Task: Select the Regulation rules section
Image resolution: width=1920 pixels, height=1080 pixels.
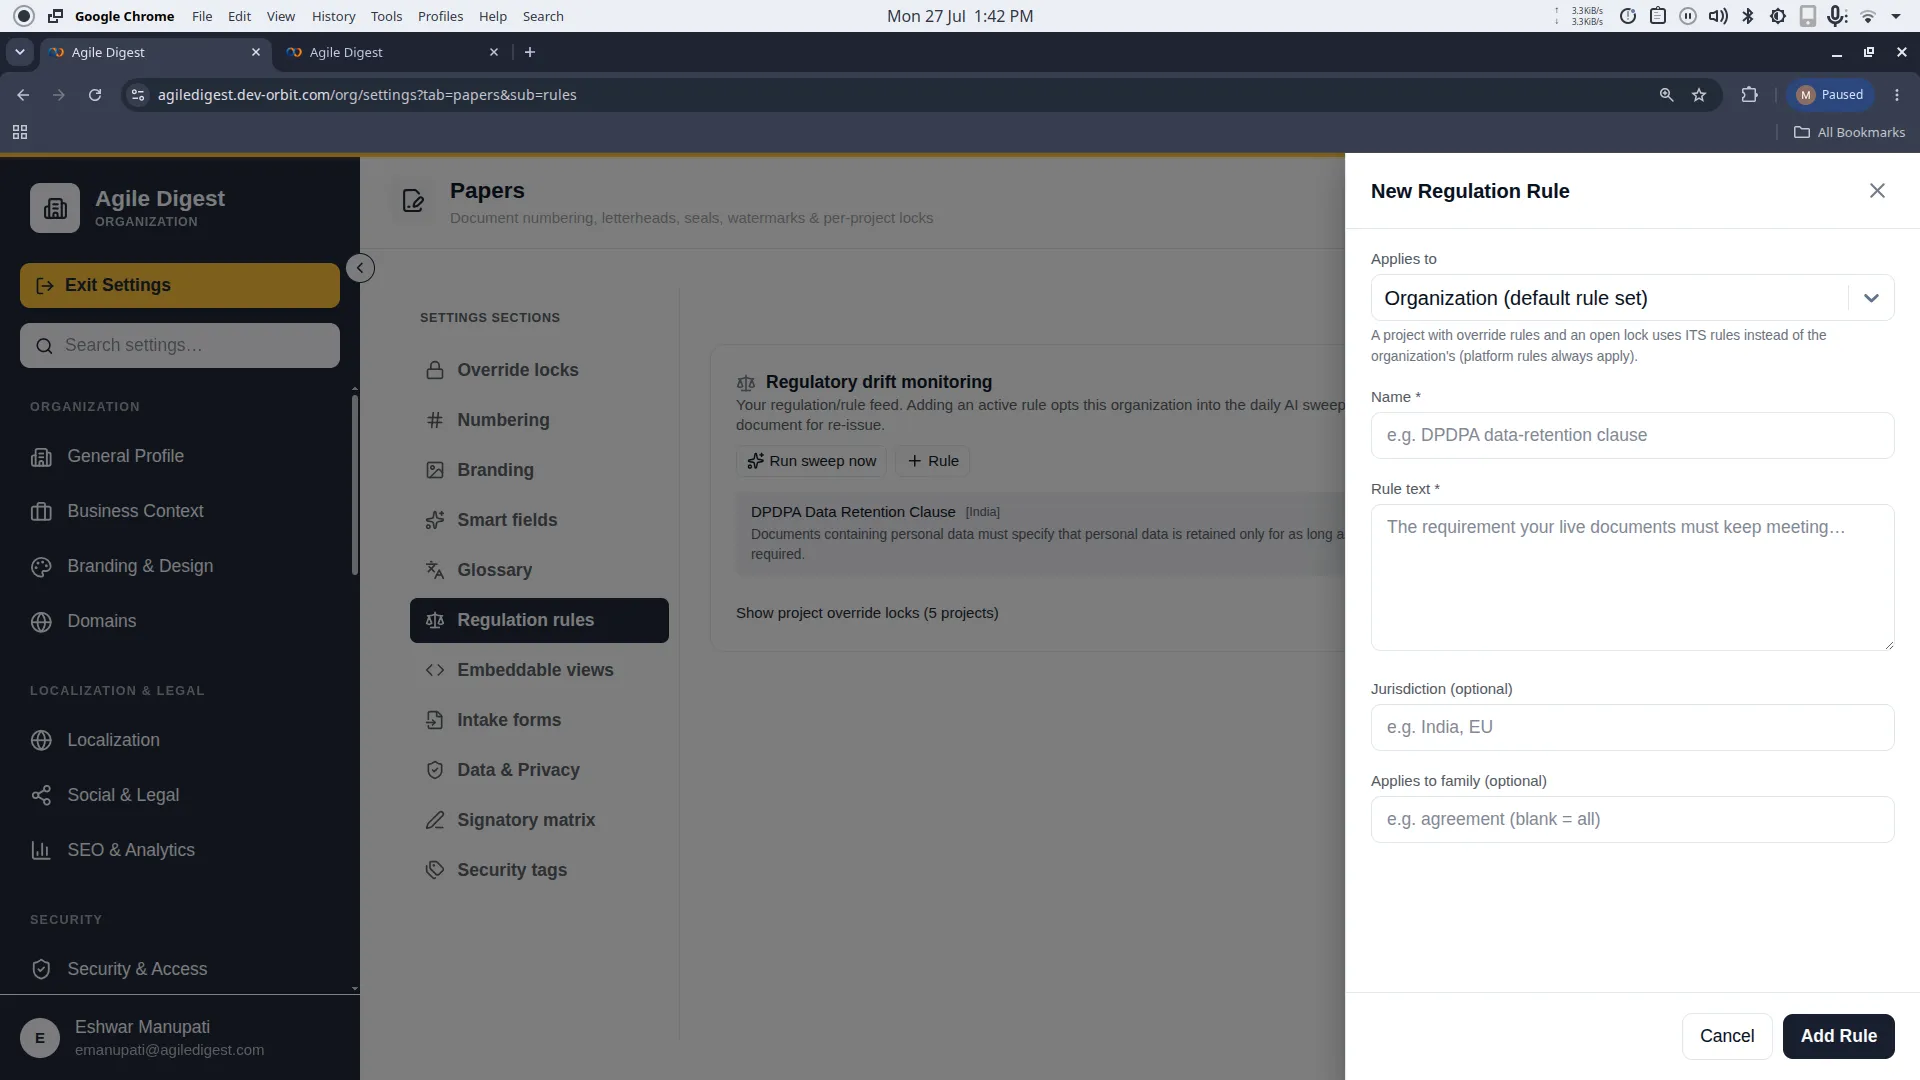Action: (539, 620)
